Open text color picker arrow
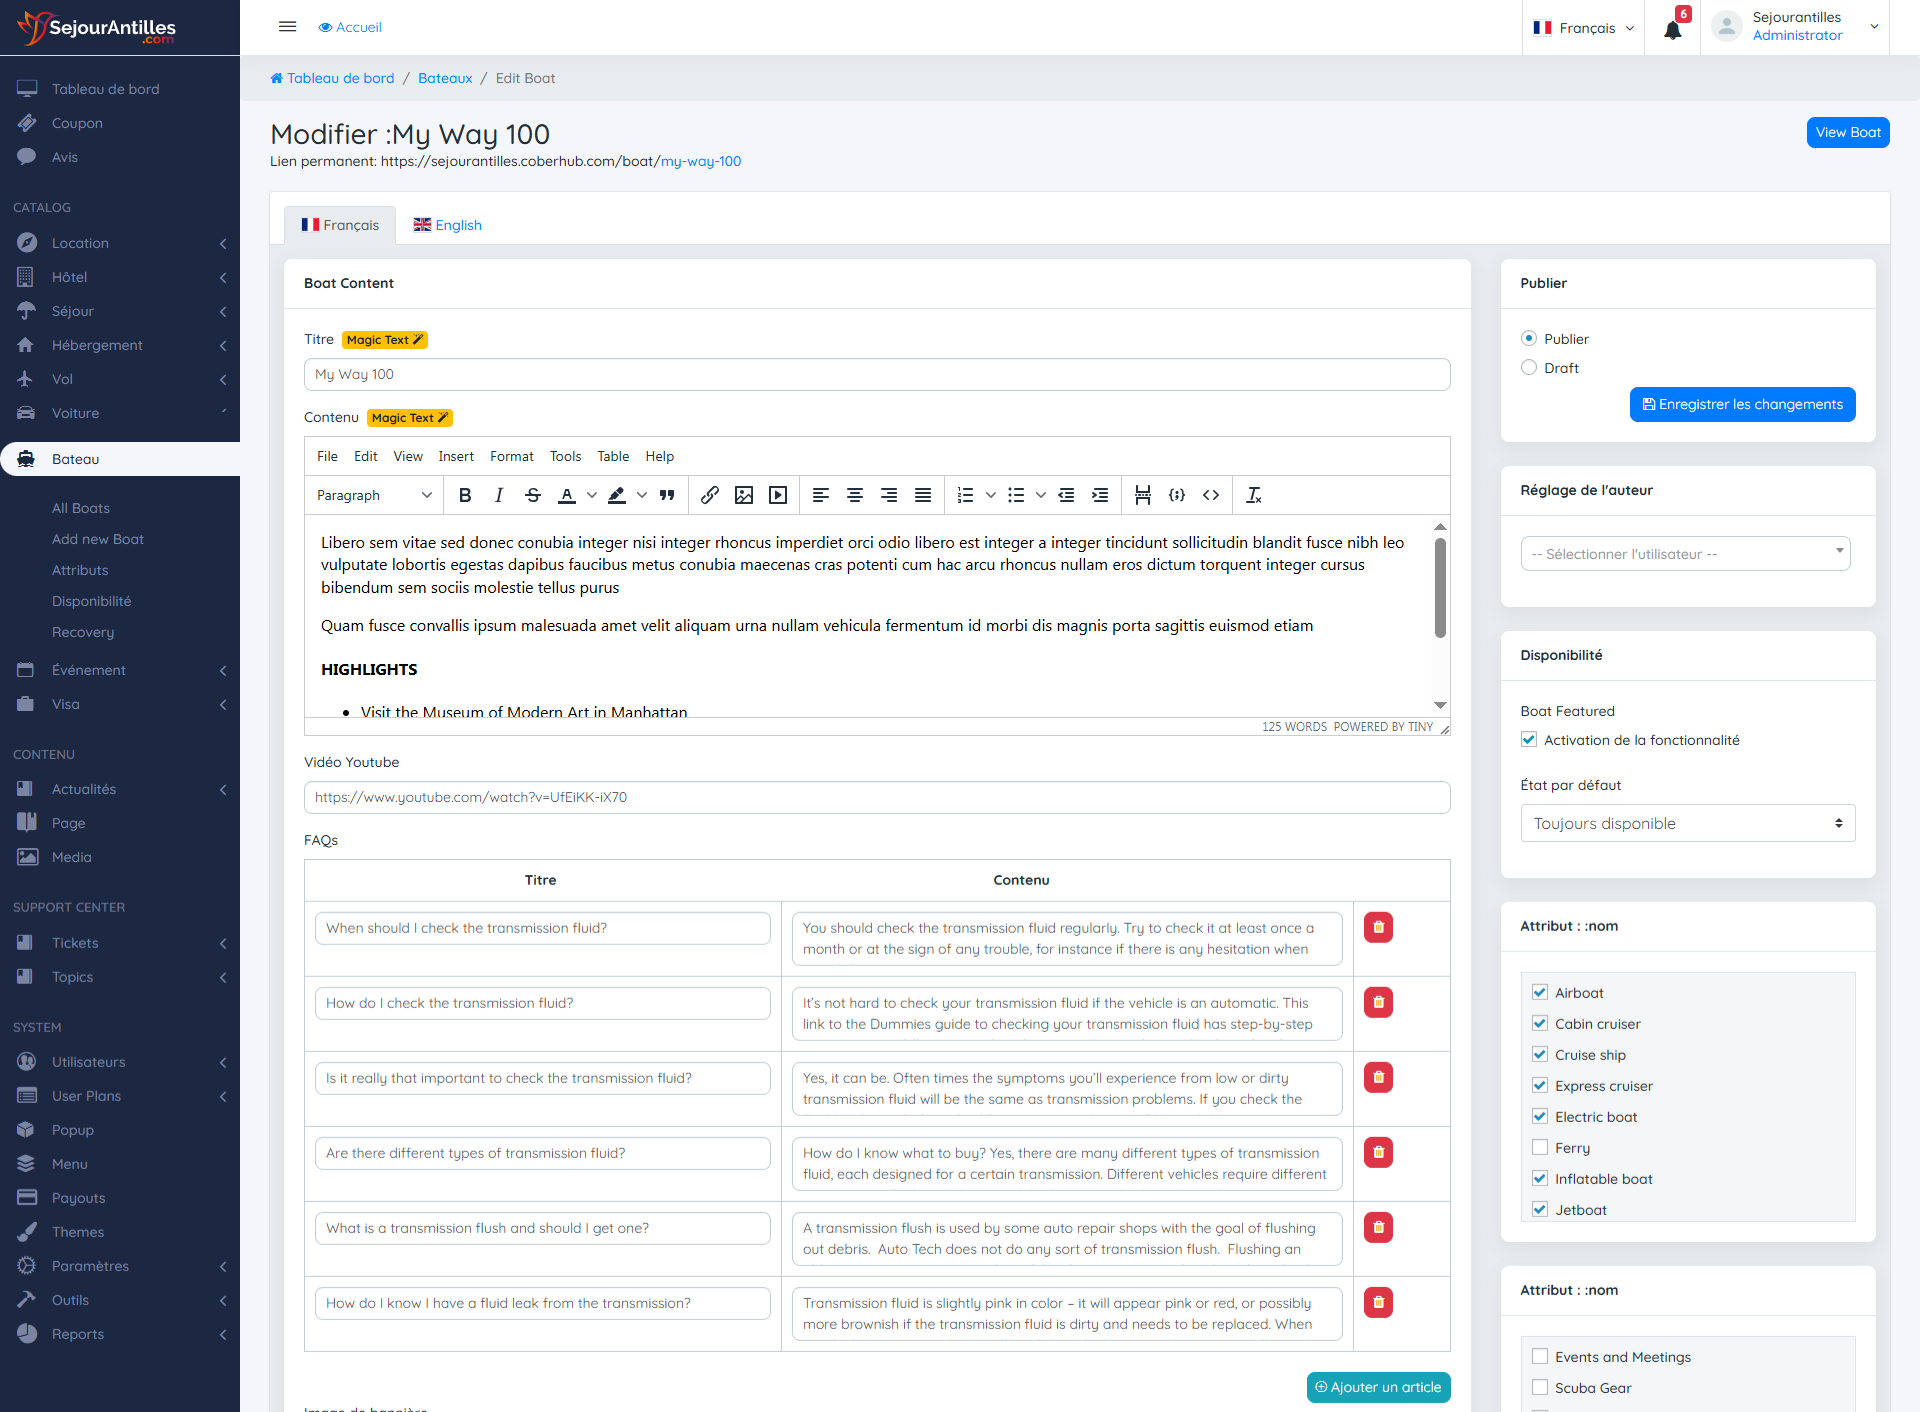1920x1412 pixels. [592, 495]
